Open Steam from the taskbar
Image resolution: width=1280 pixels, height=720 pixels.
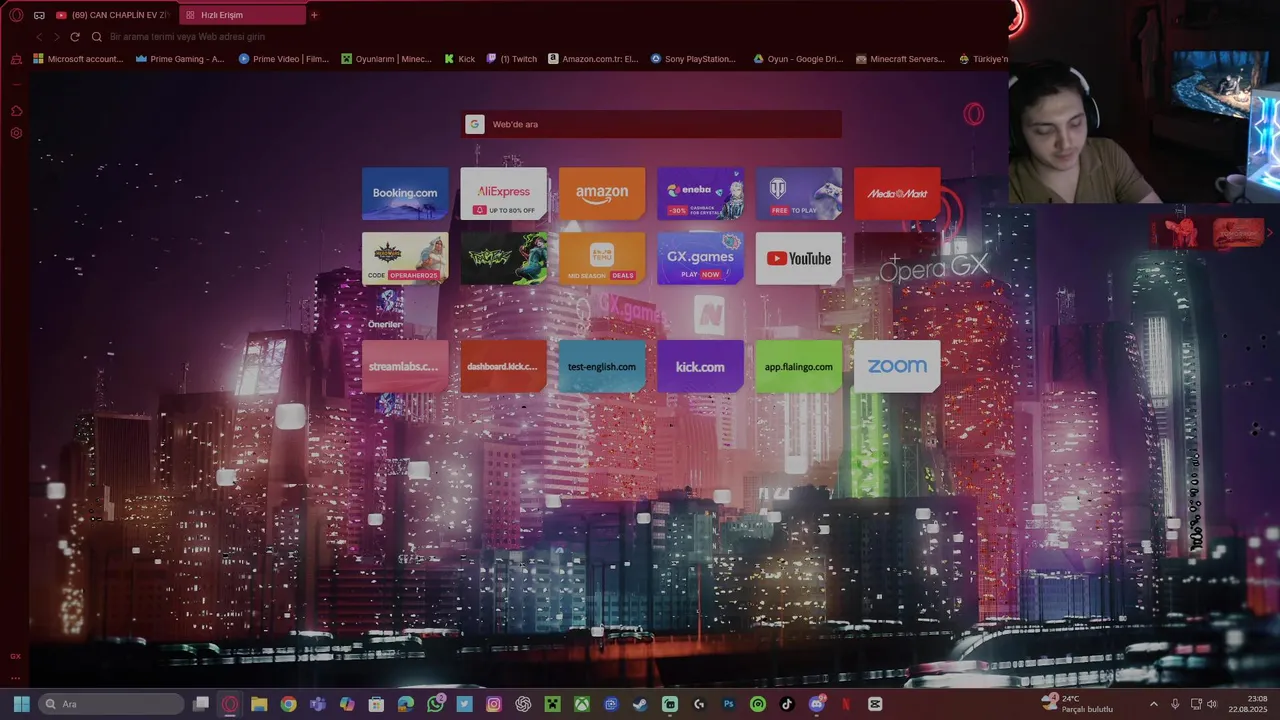[x=640, y=704]
